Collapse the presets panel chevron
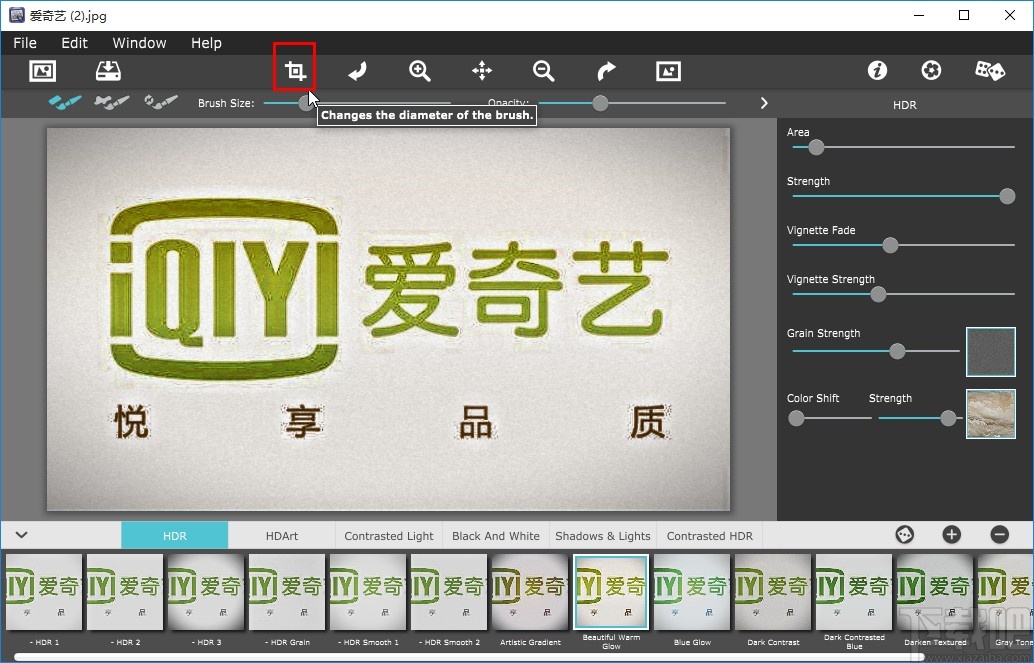 pos(22,535)
